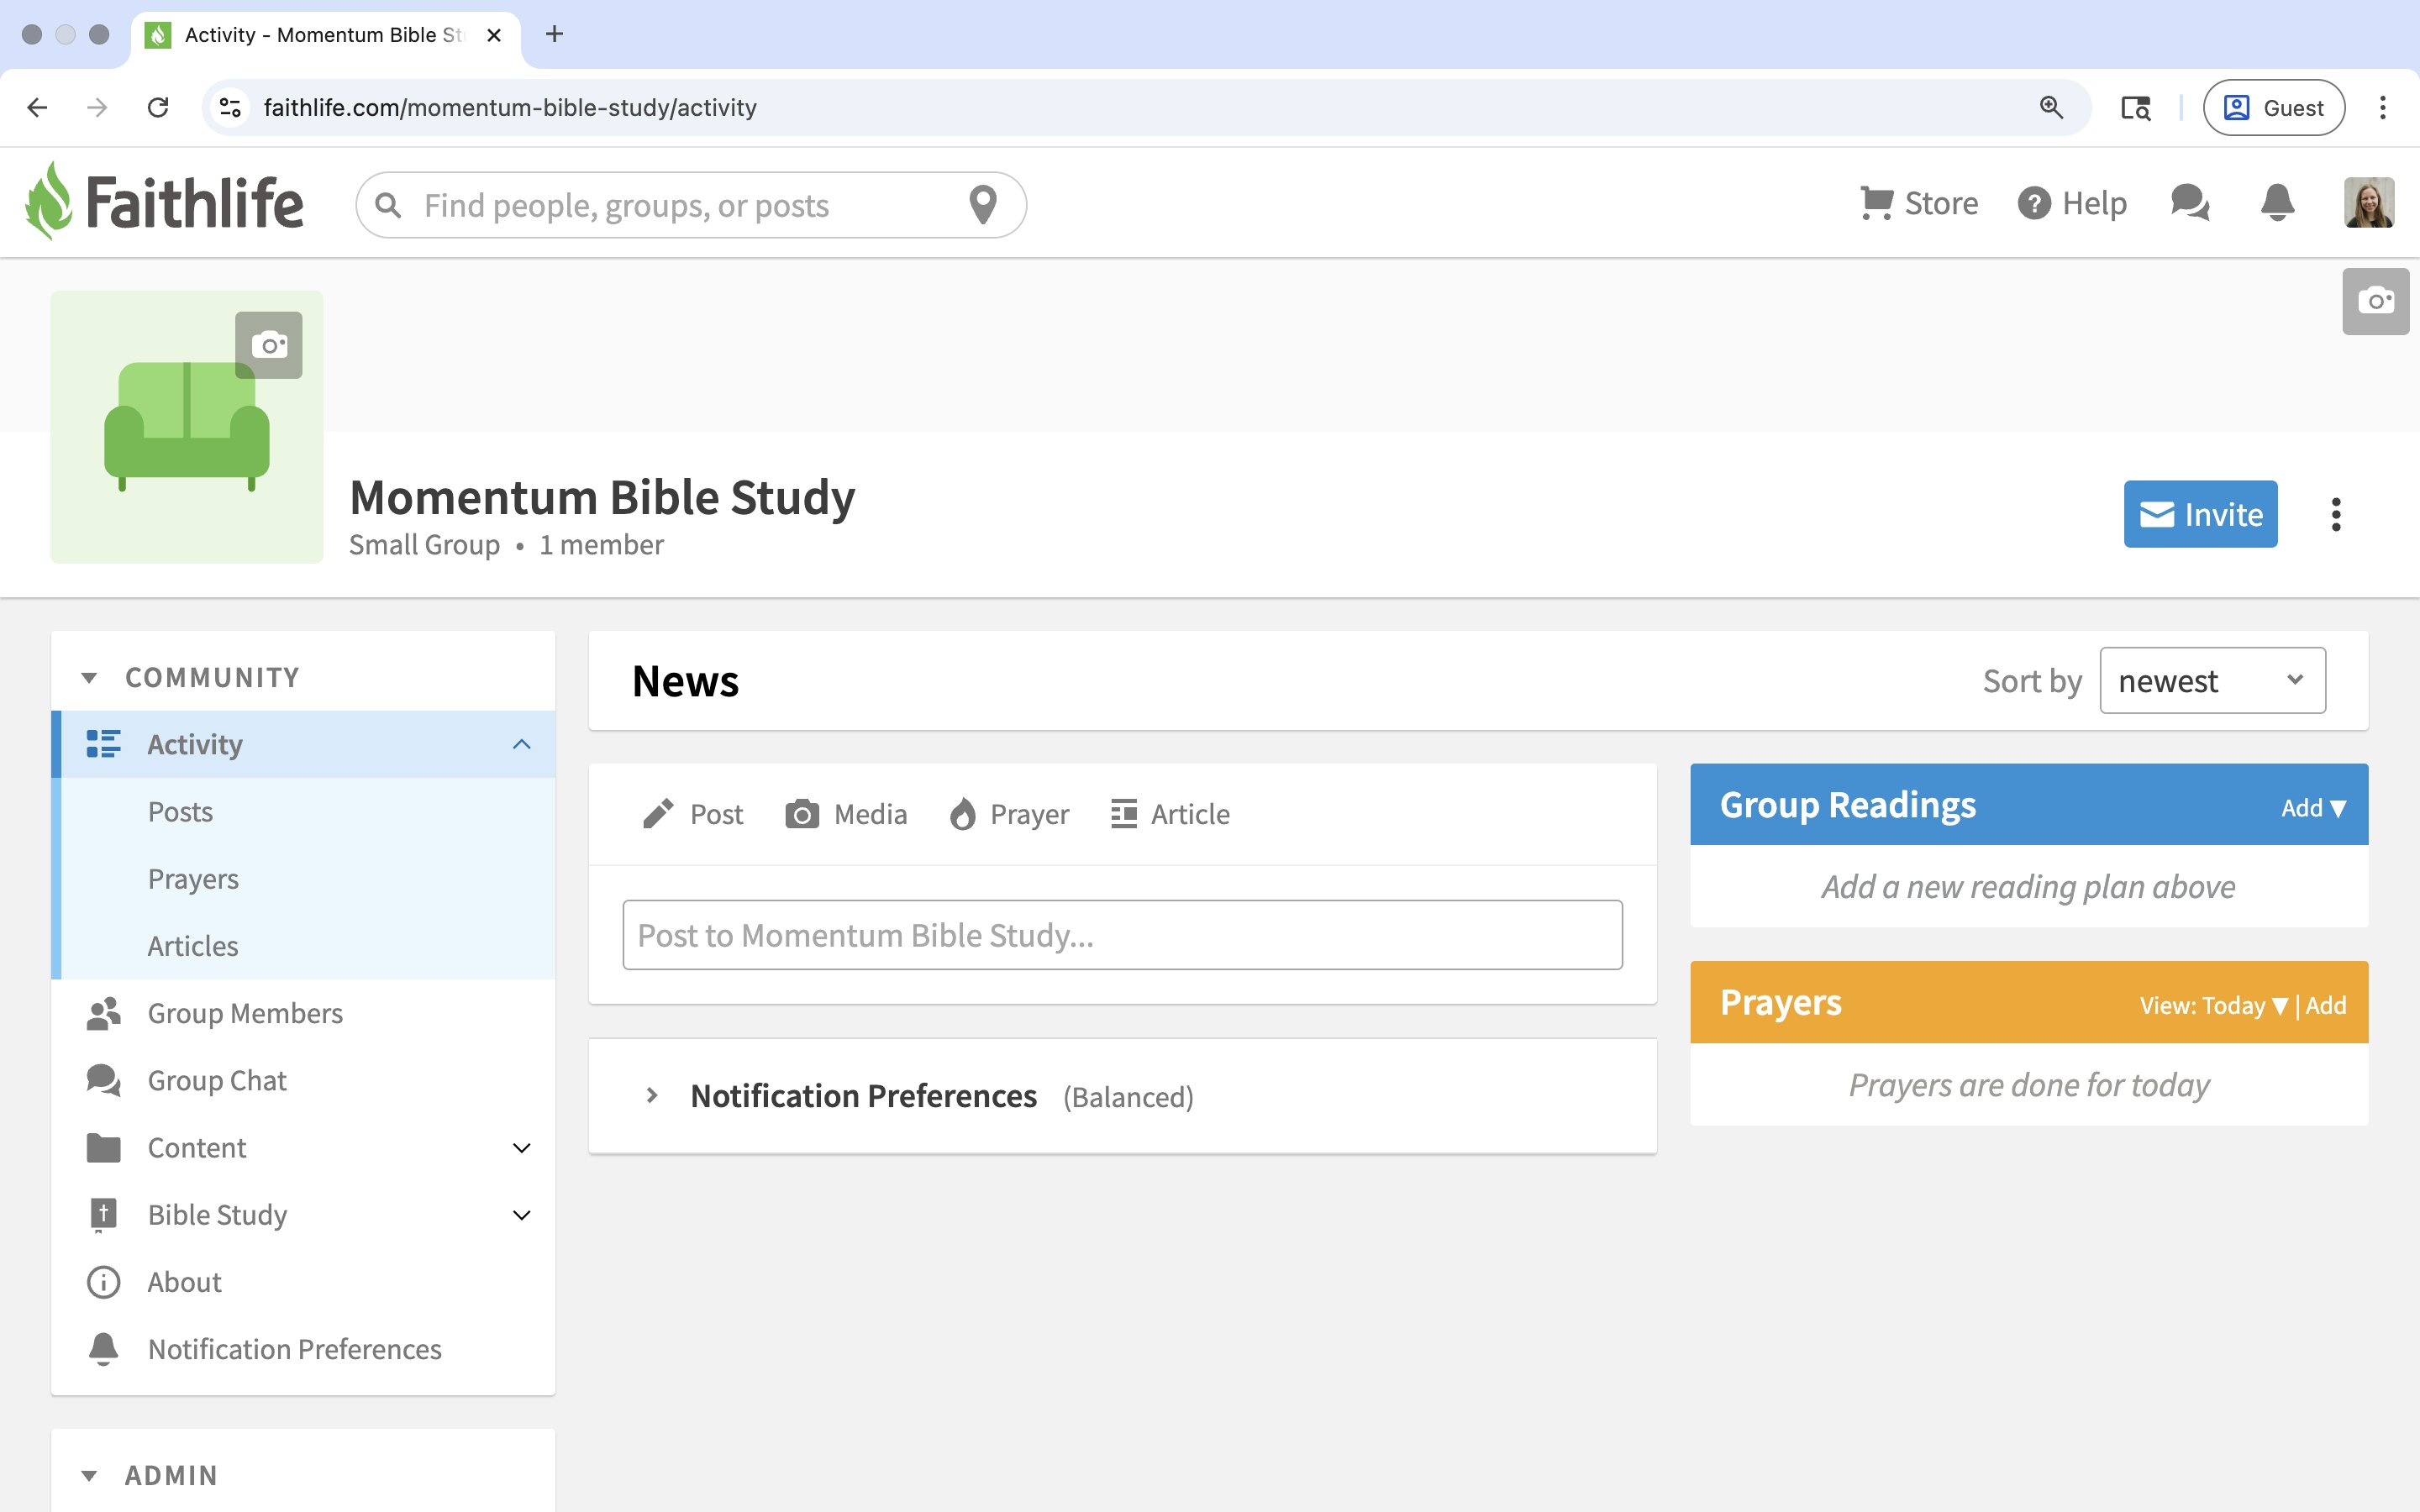Click the Faithlife flame logo
The image size is (2420, 1512).
coord(49,201)
